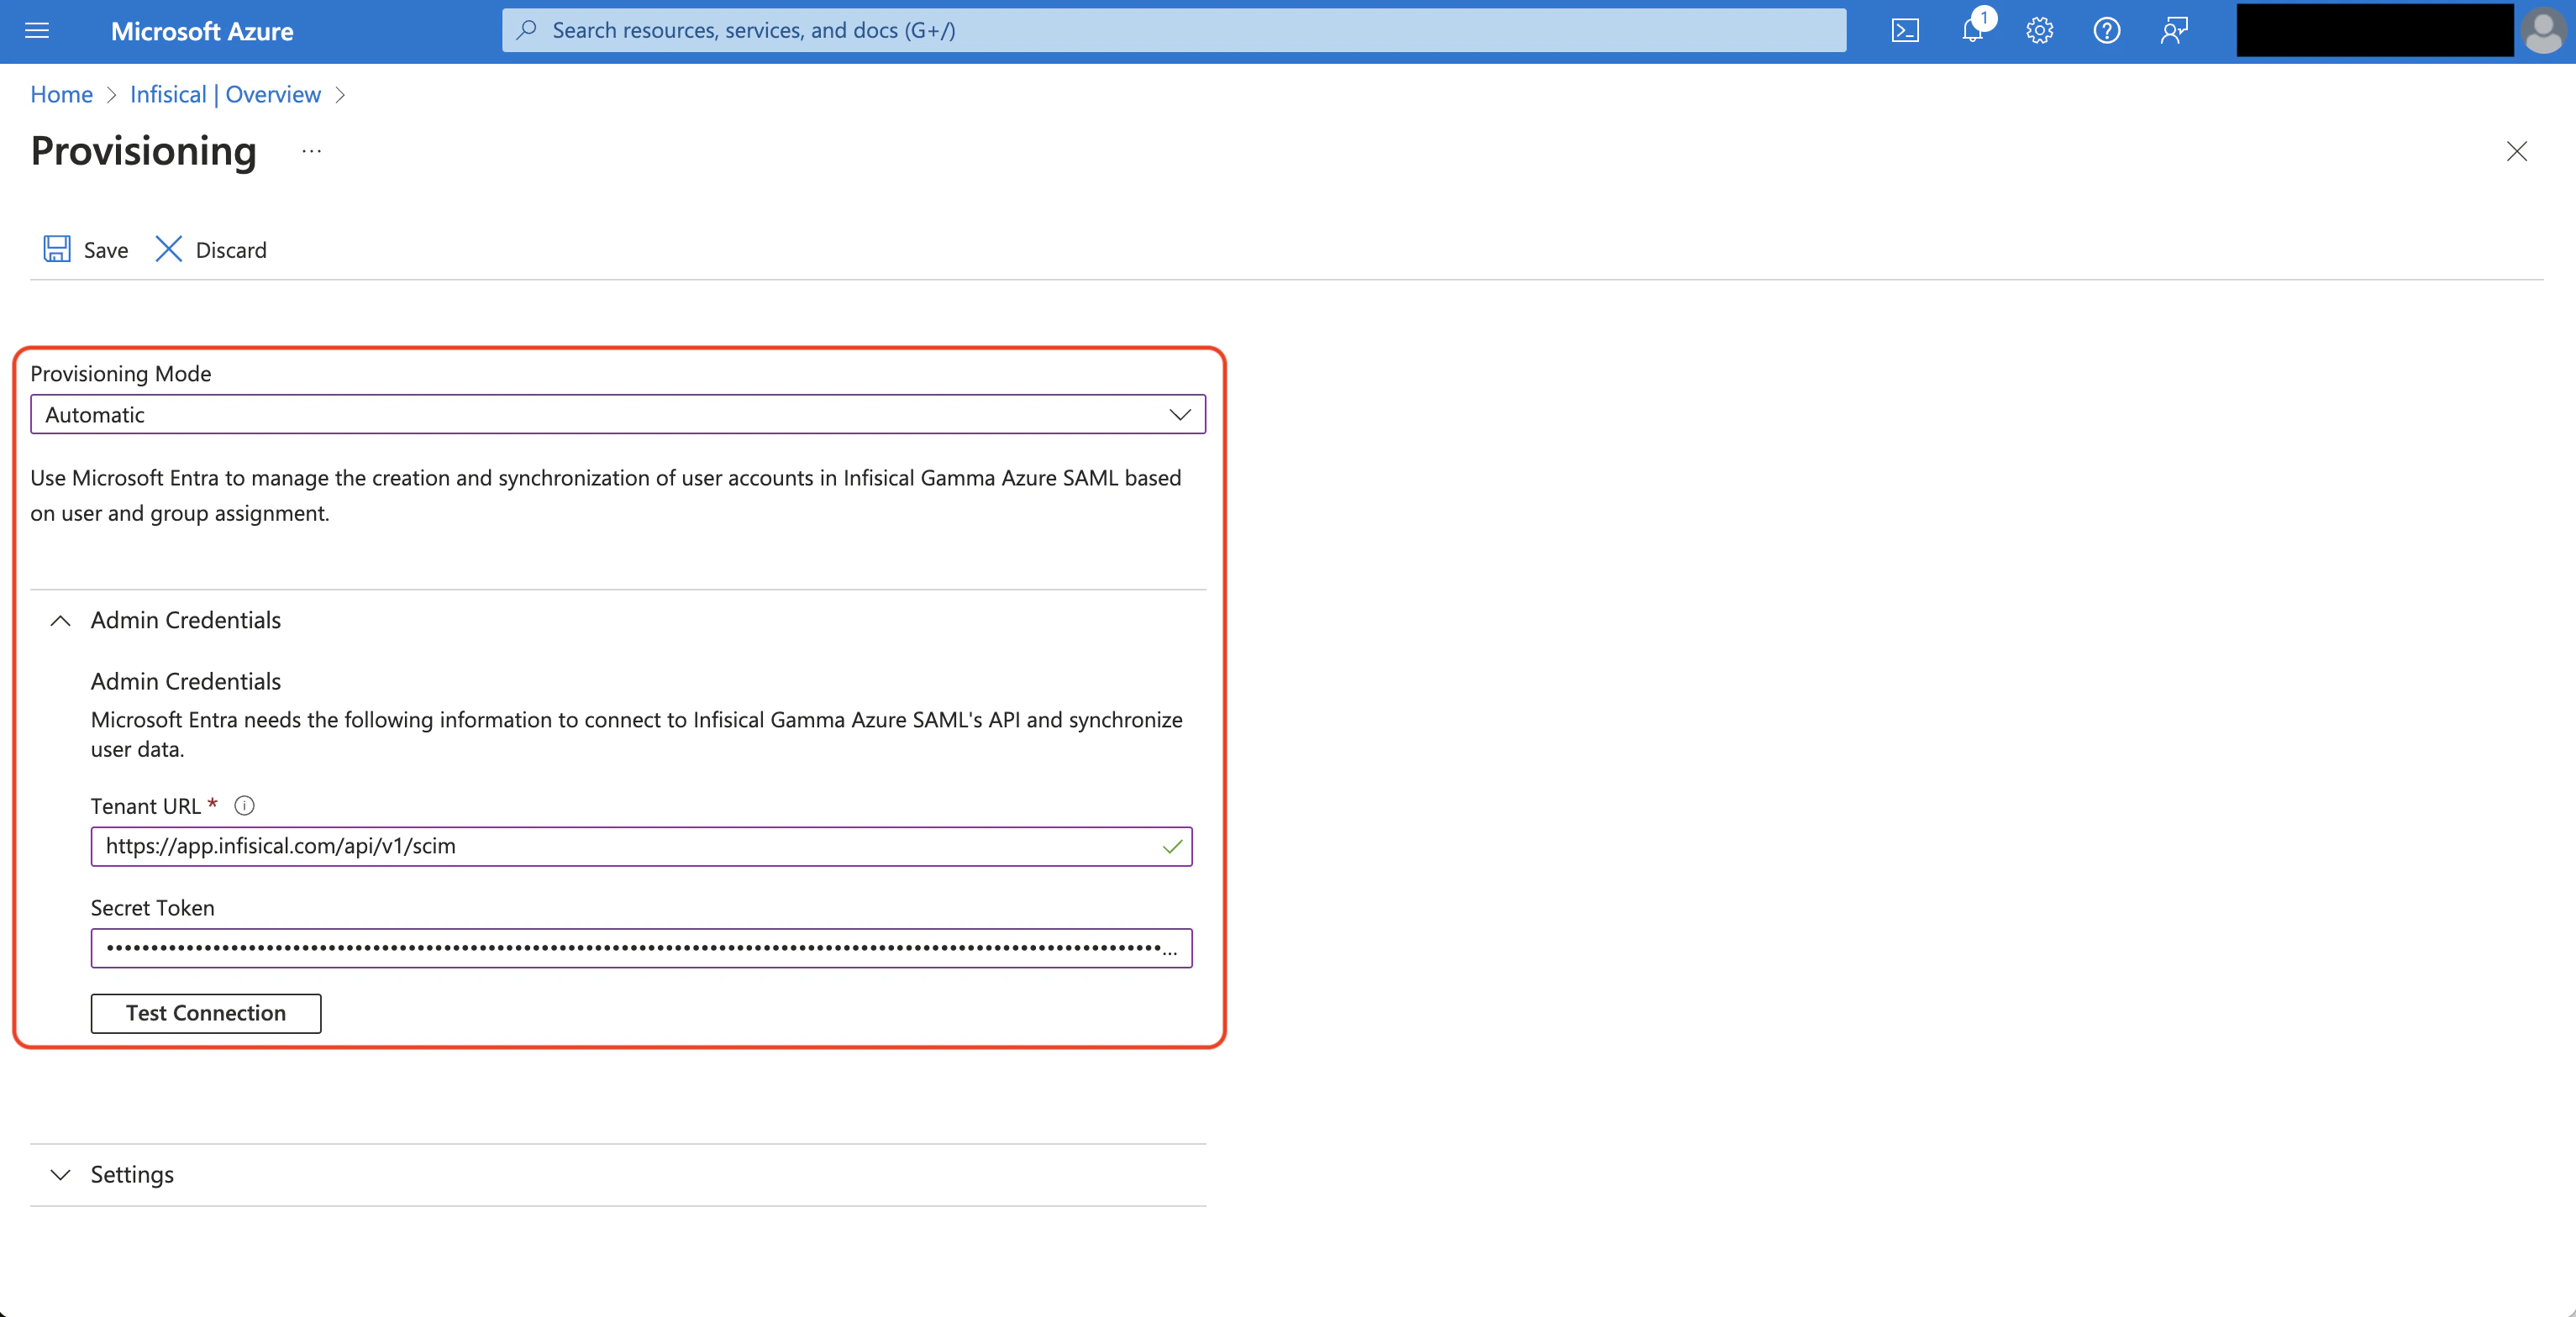
Task: Open the feedback icon in header
Action: click(2174, 31)
